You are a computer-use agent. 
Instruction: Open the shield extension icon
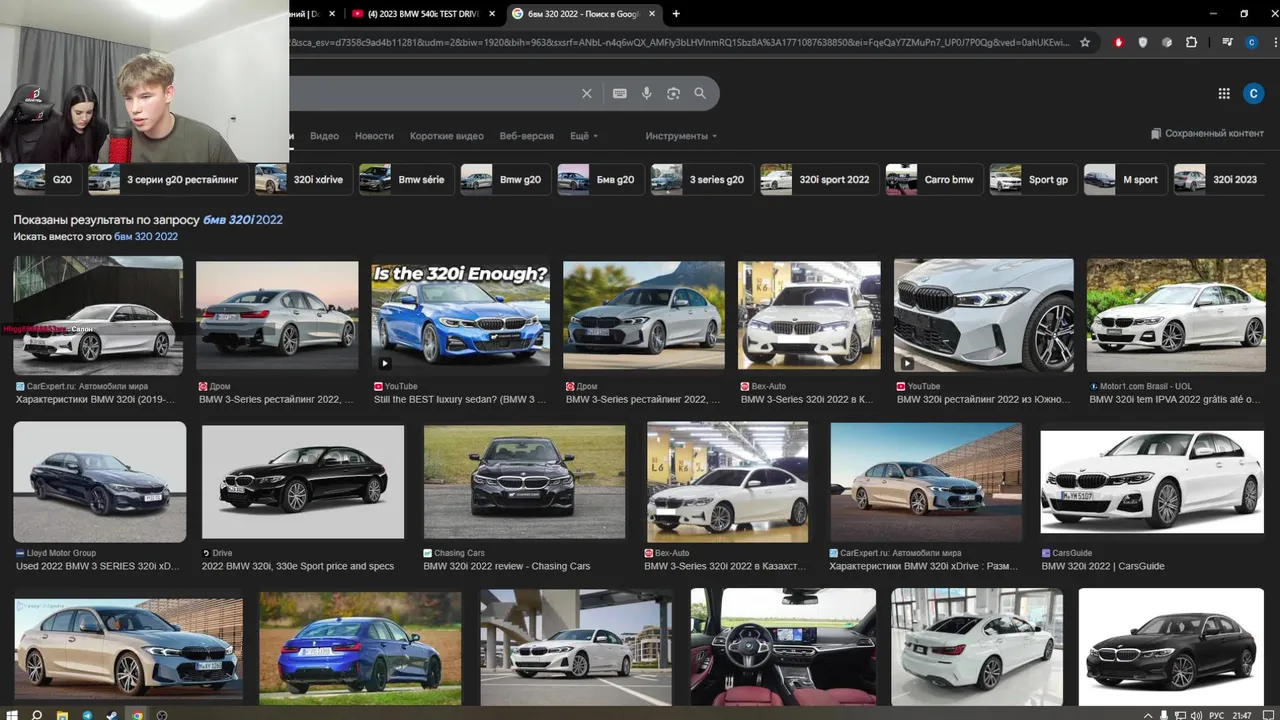[1143, 42]
